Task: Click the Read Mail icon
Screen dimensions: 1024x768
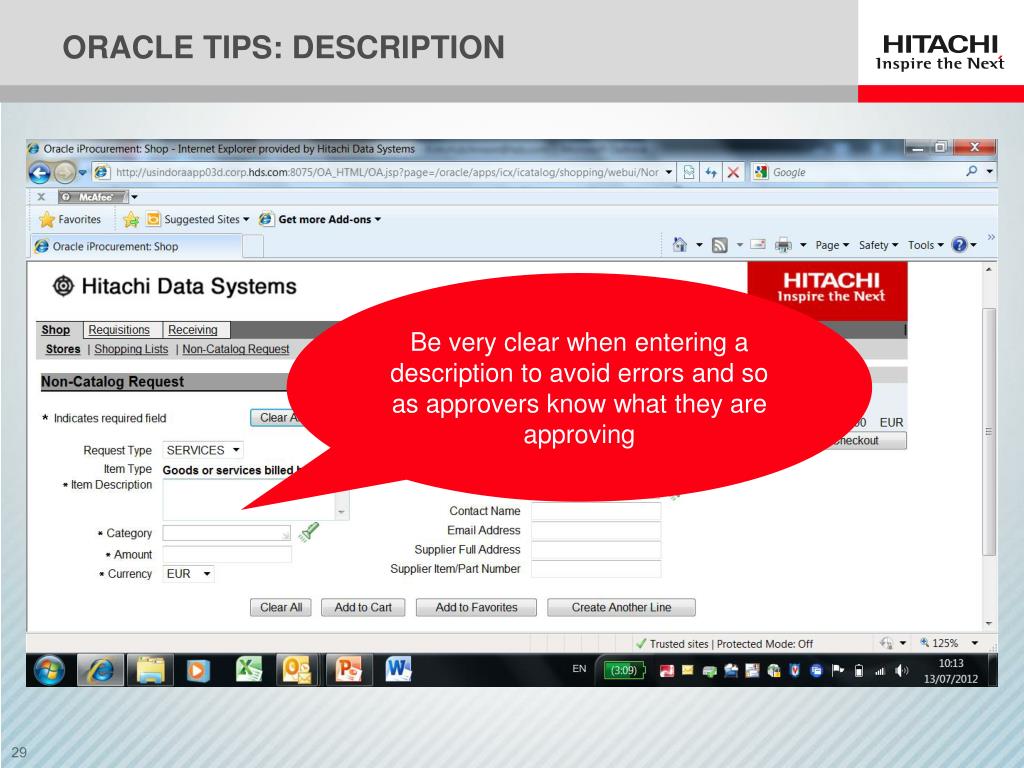Action: (758, 244)
